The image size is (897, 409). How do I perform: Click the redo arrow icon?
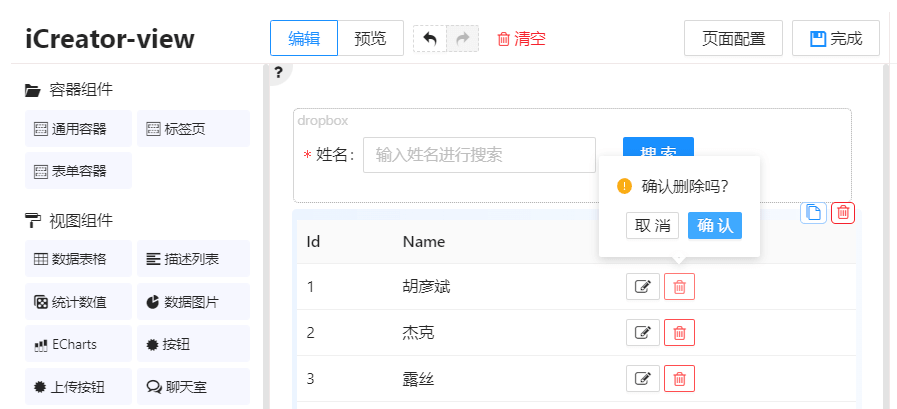[x=462, y=39]
